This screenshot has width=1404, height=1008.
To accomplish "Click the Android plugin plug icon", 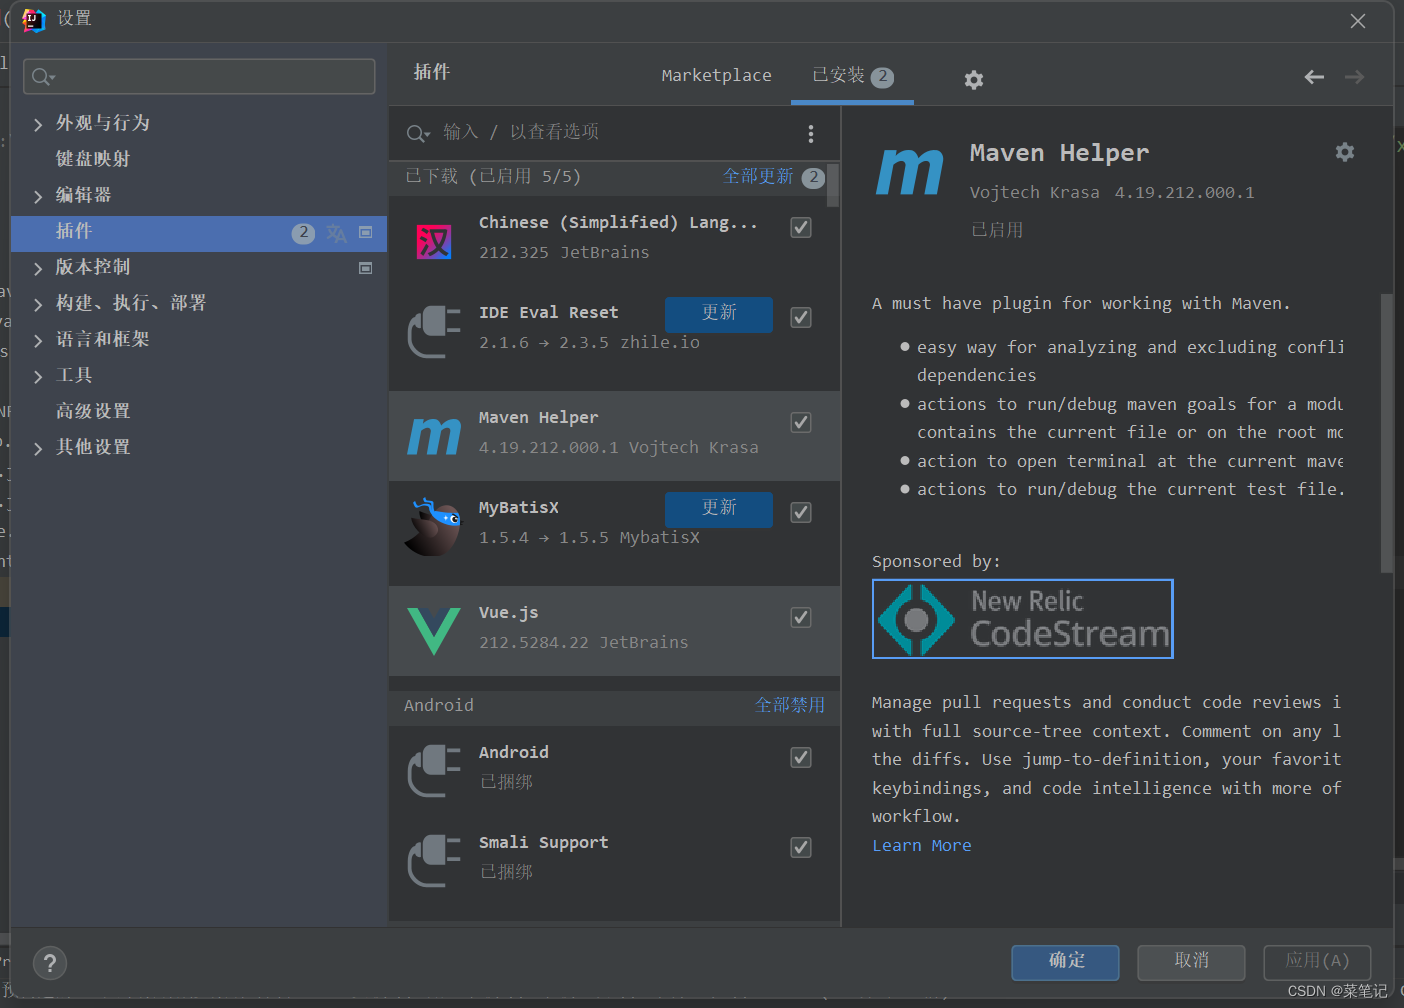I will [x=434, y=771].
